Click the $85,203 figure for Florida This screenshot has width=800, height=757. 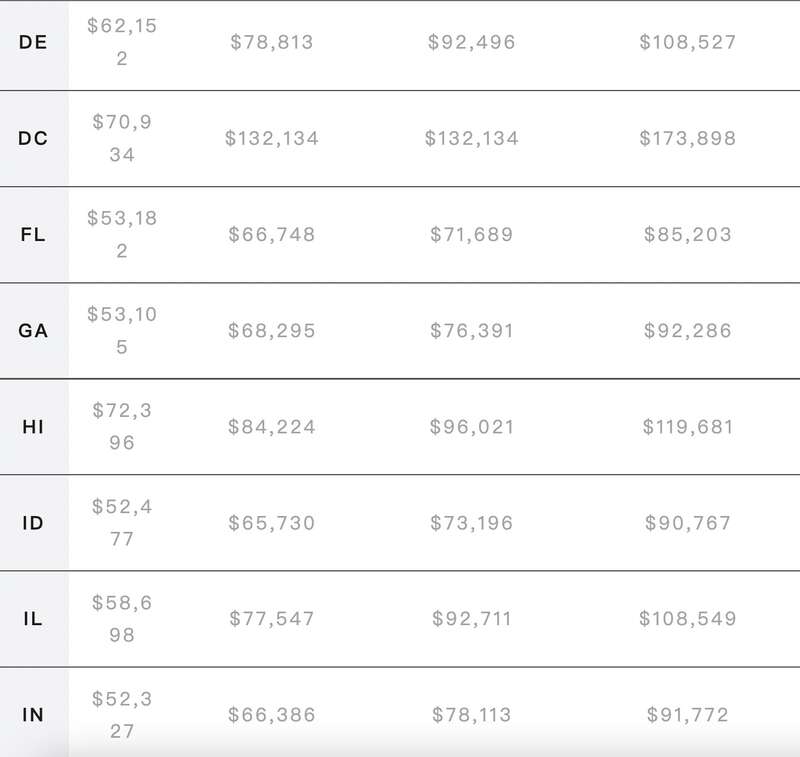[x=688, y=235]
